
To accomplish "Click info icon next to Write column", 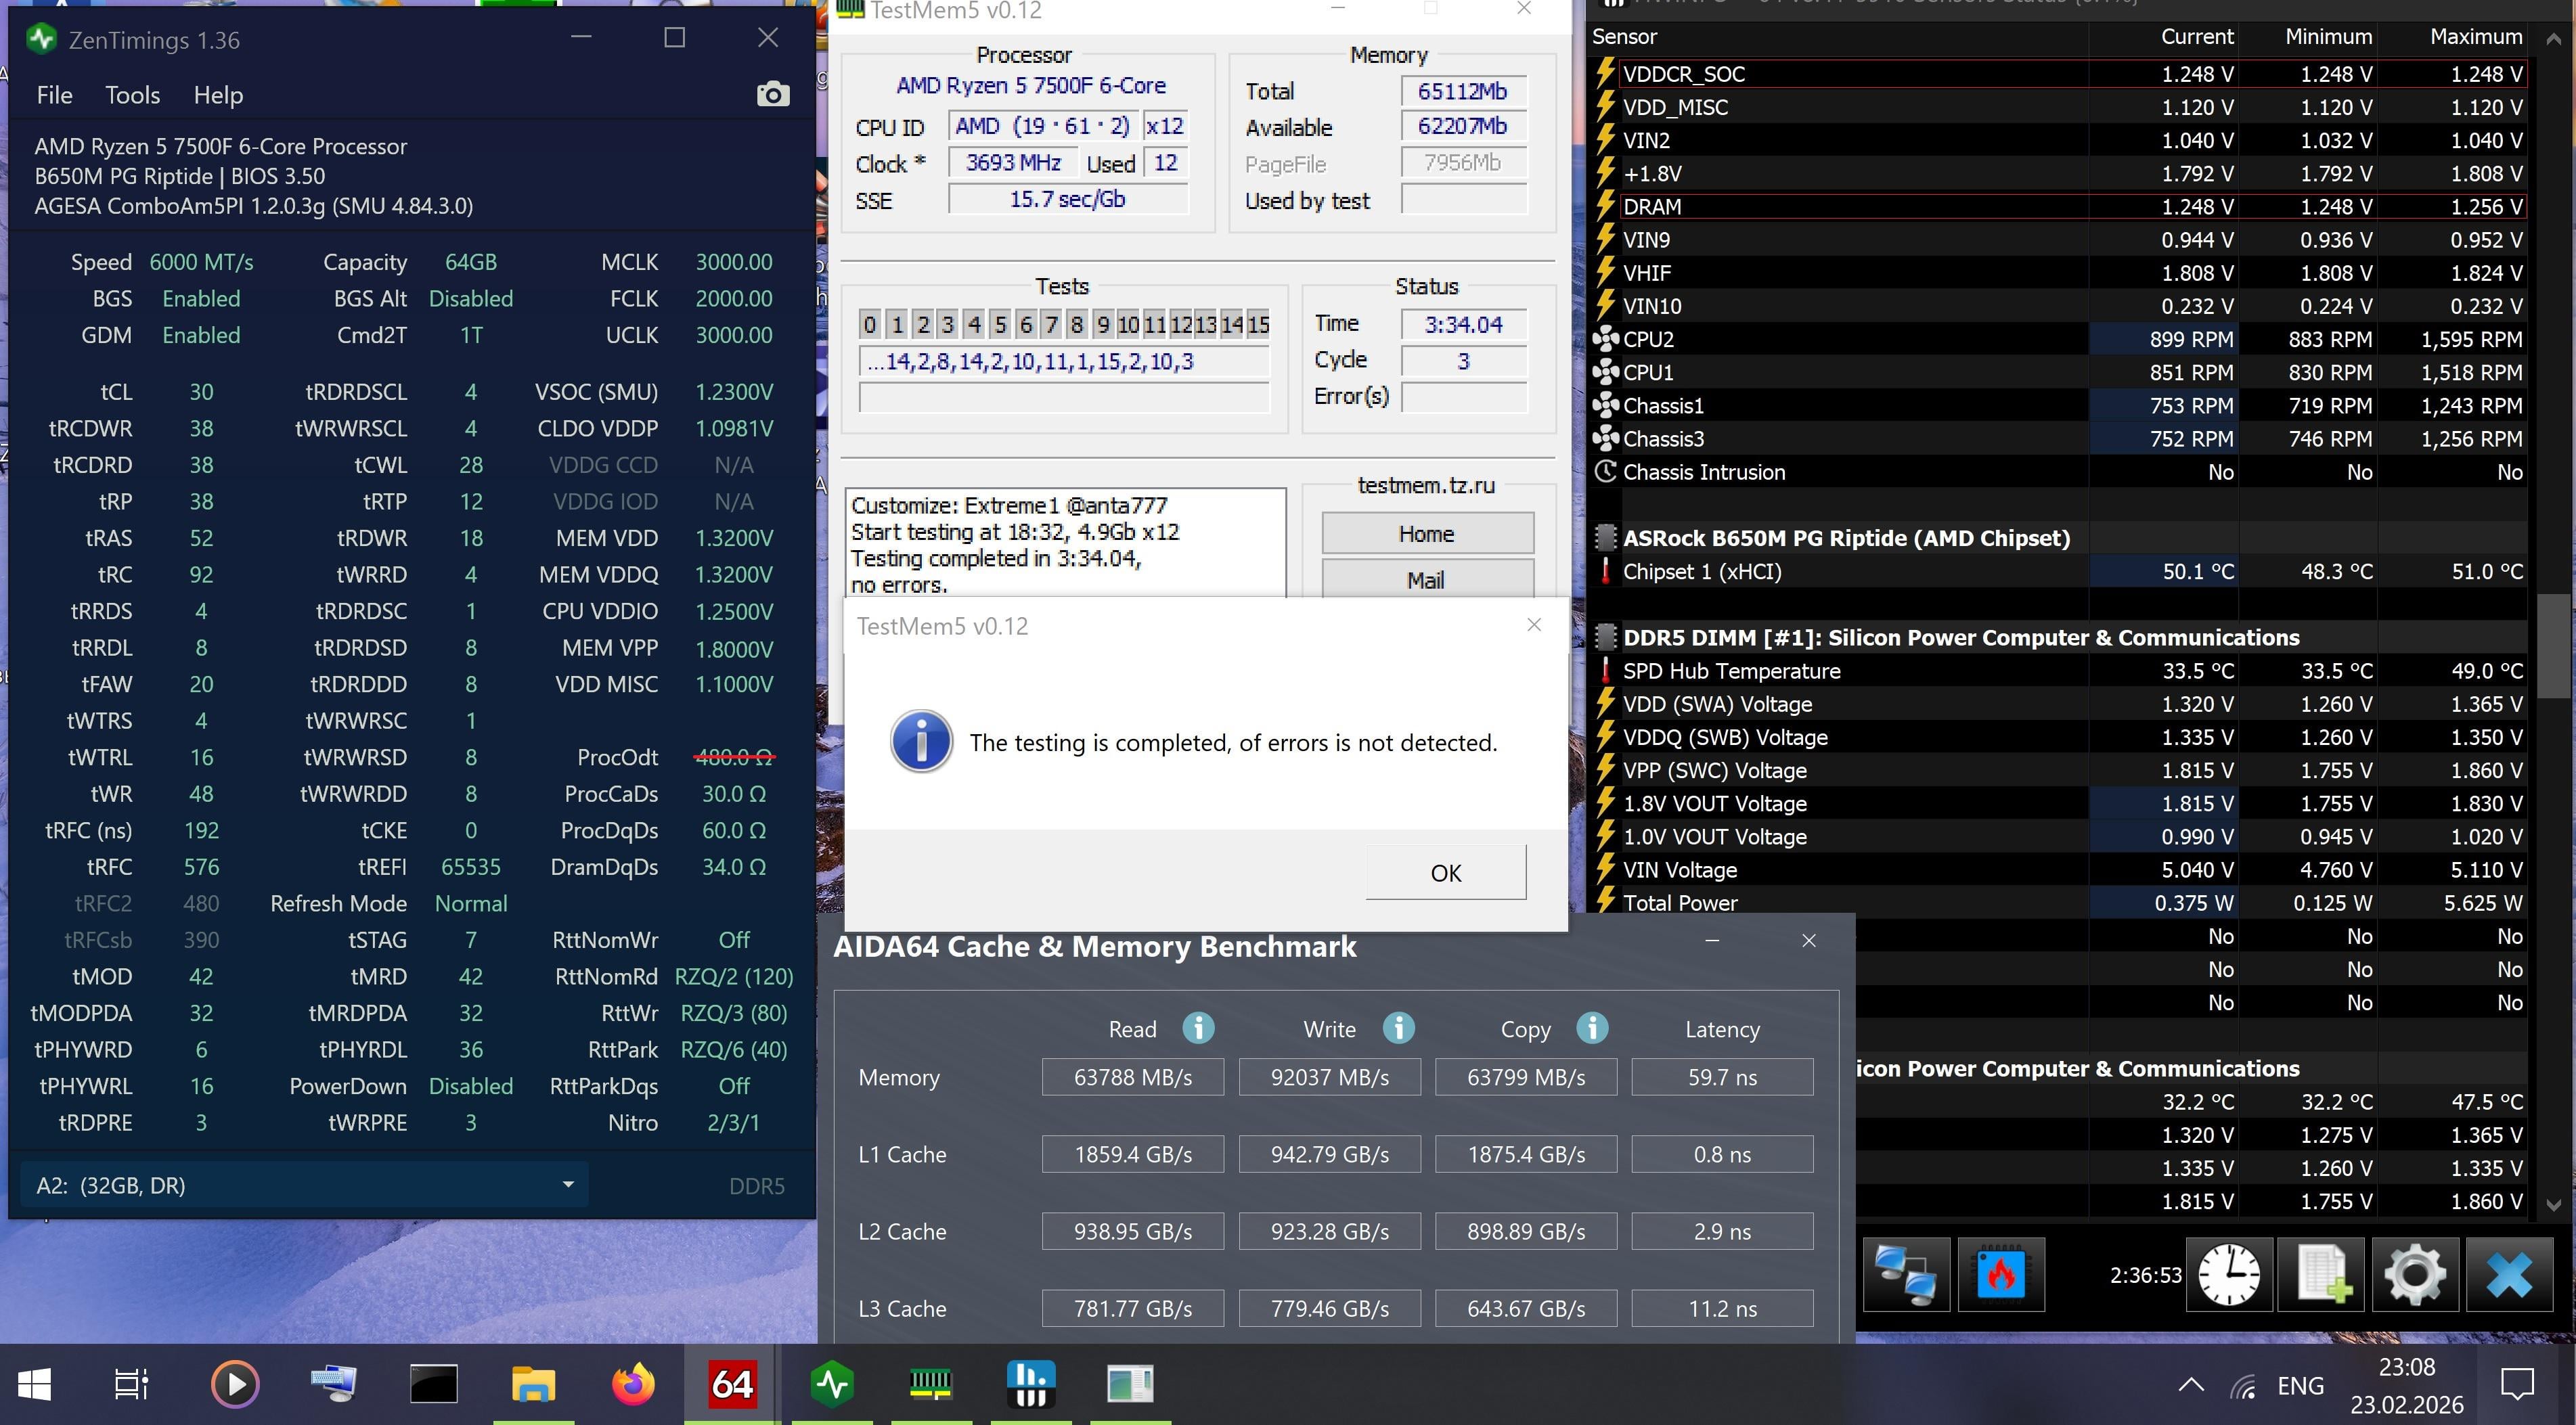I will (x=1398, y=1028).
